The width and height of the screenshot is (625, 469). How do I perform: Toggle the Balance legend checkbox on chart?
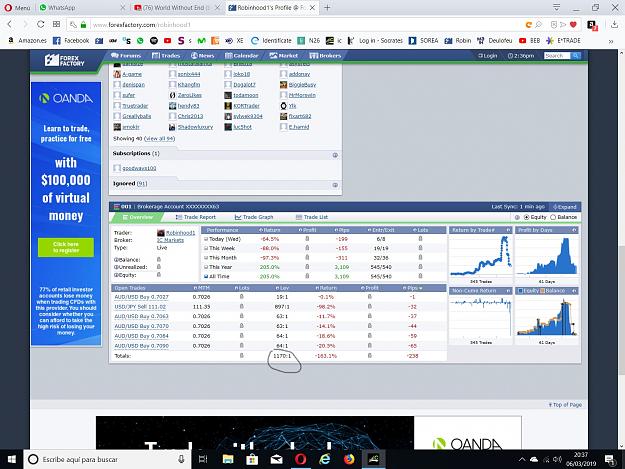point(542,291)
